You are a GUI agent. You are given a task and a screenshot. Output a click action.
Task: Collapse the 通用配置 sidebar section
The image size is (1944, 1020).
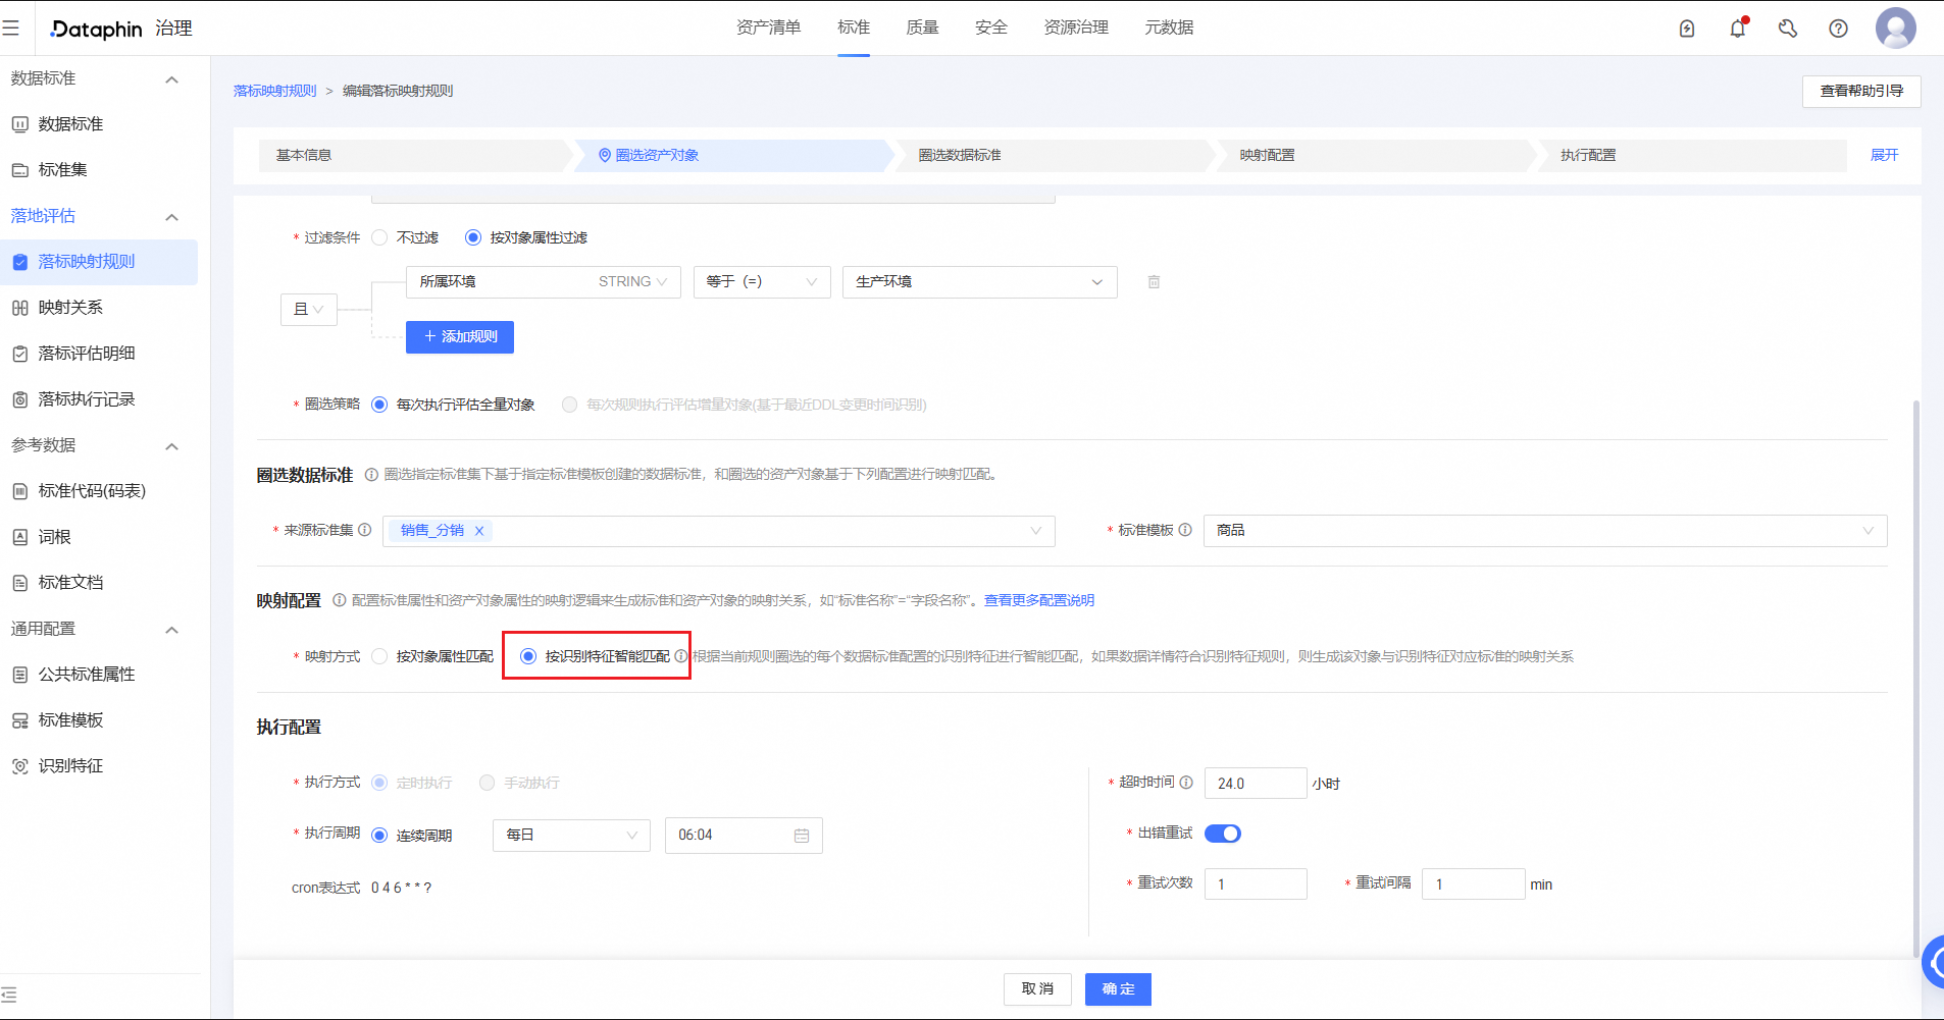click(x=172, y=630)
